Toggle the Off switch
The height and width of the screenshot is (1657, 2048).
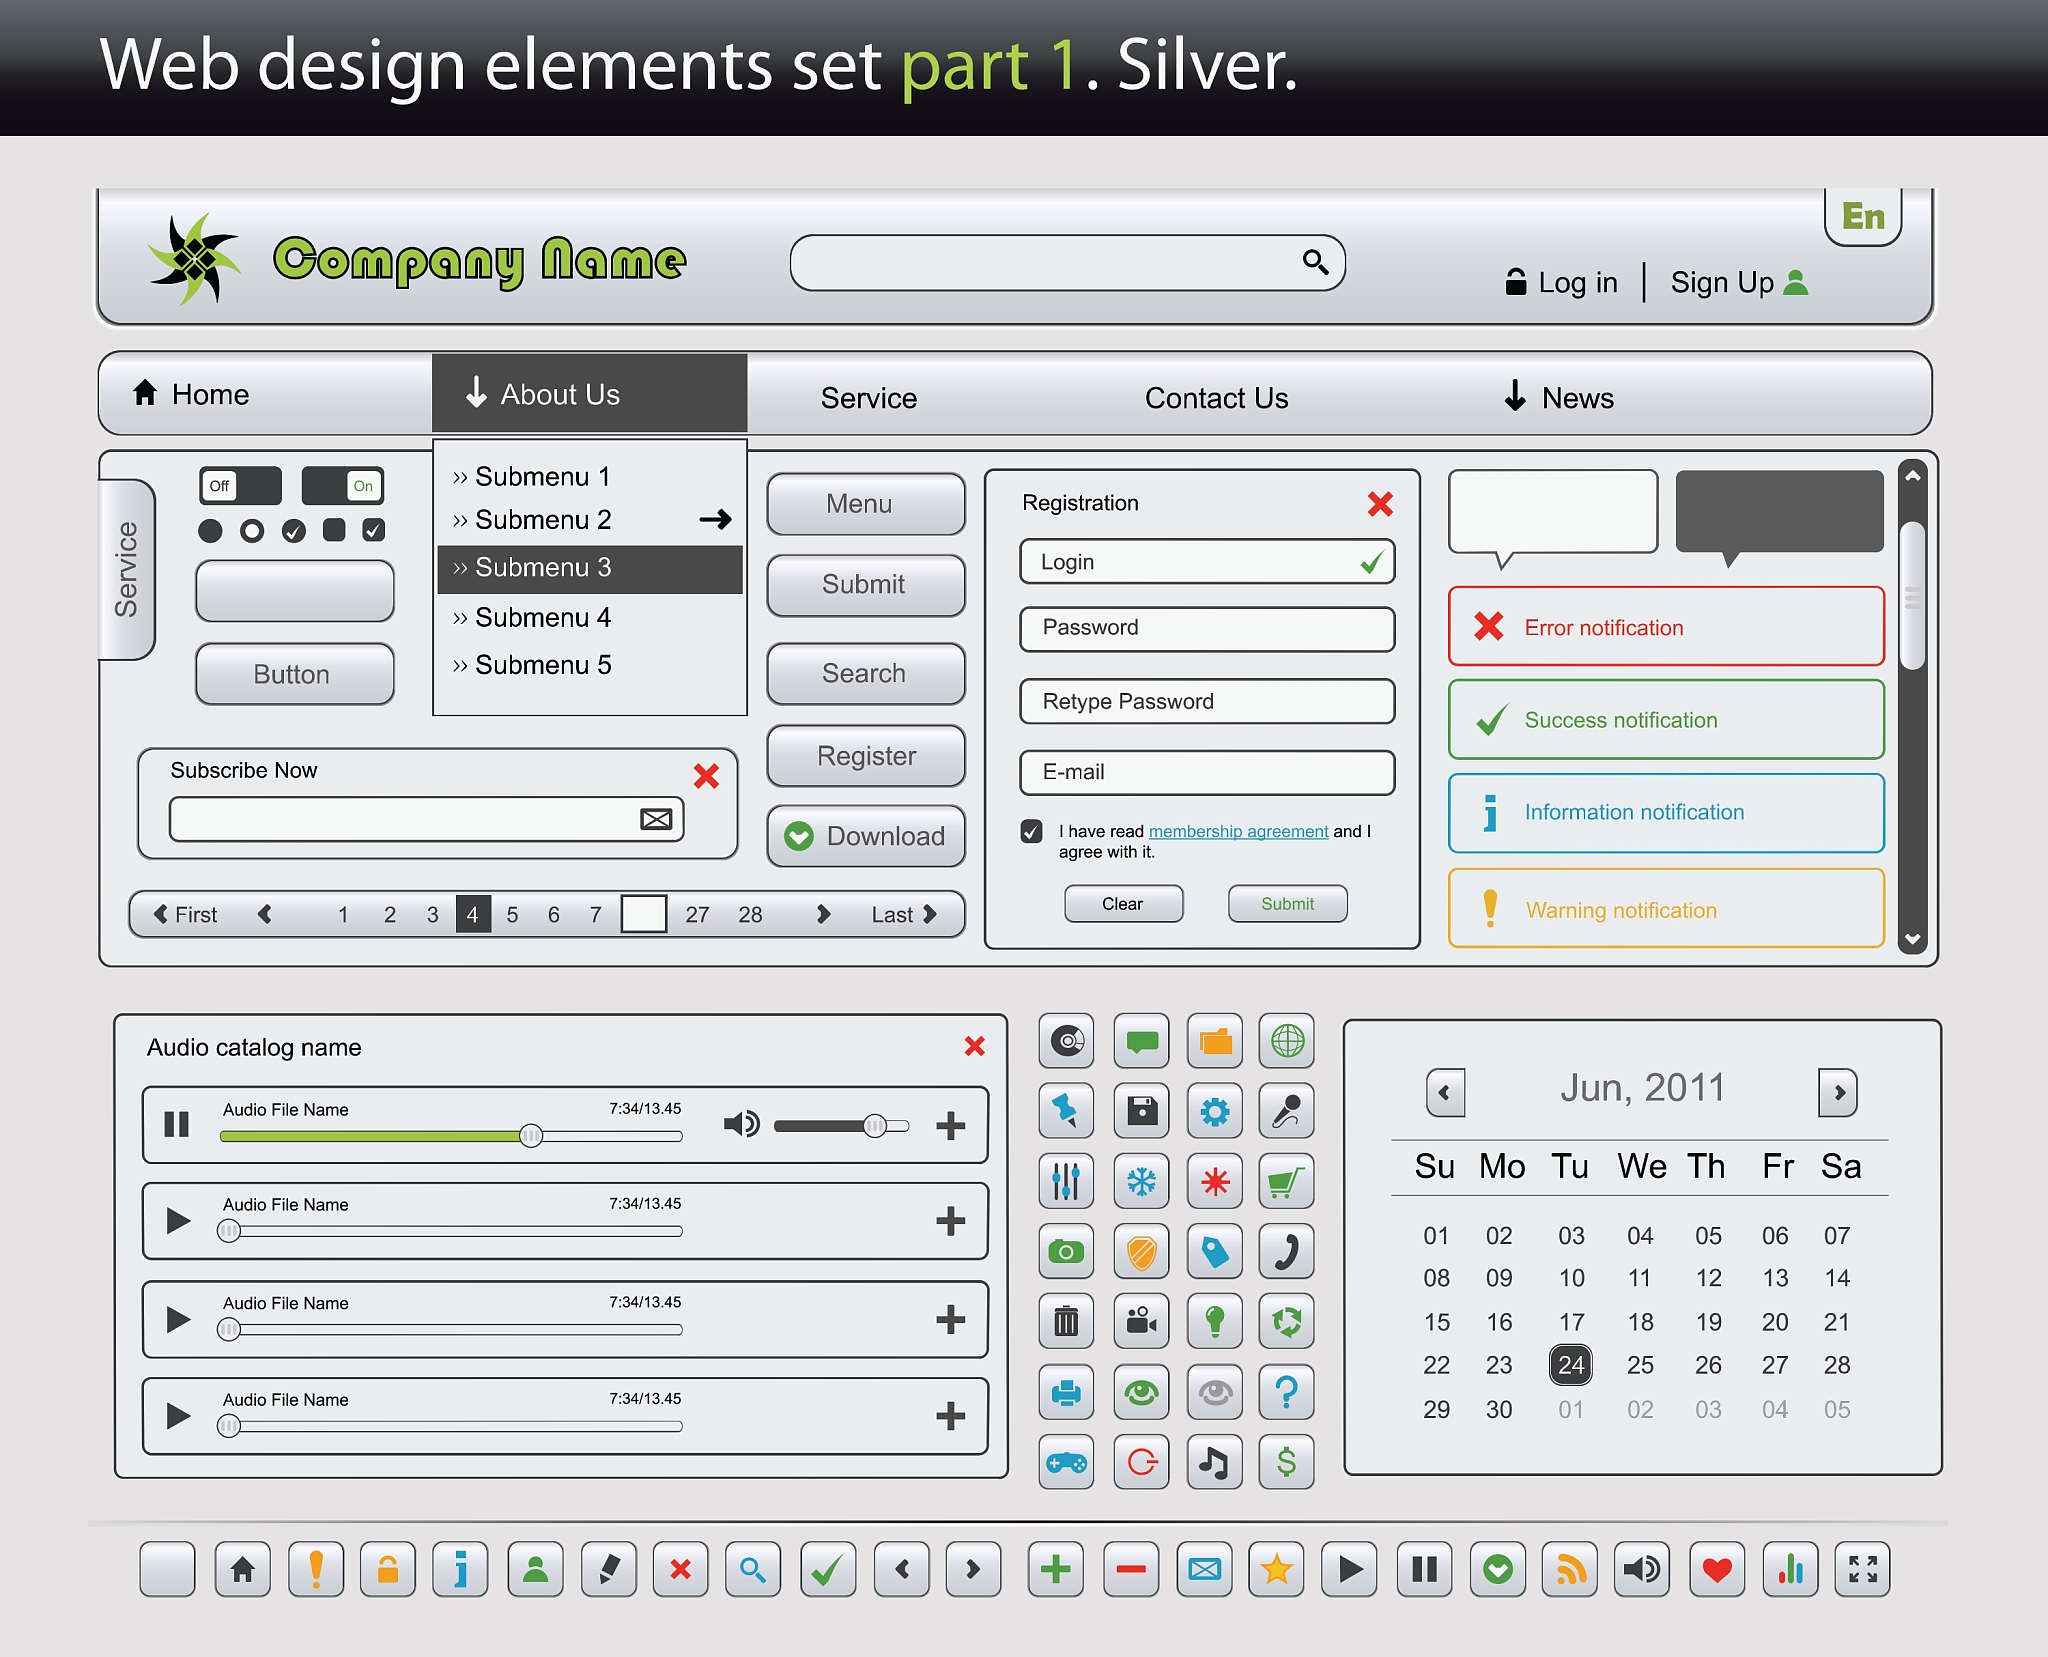[240, 486]
